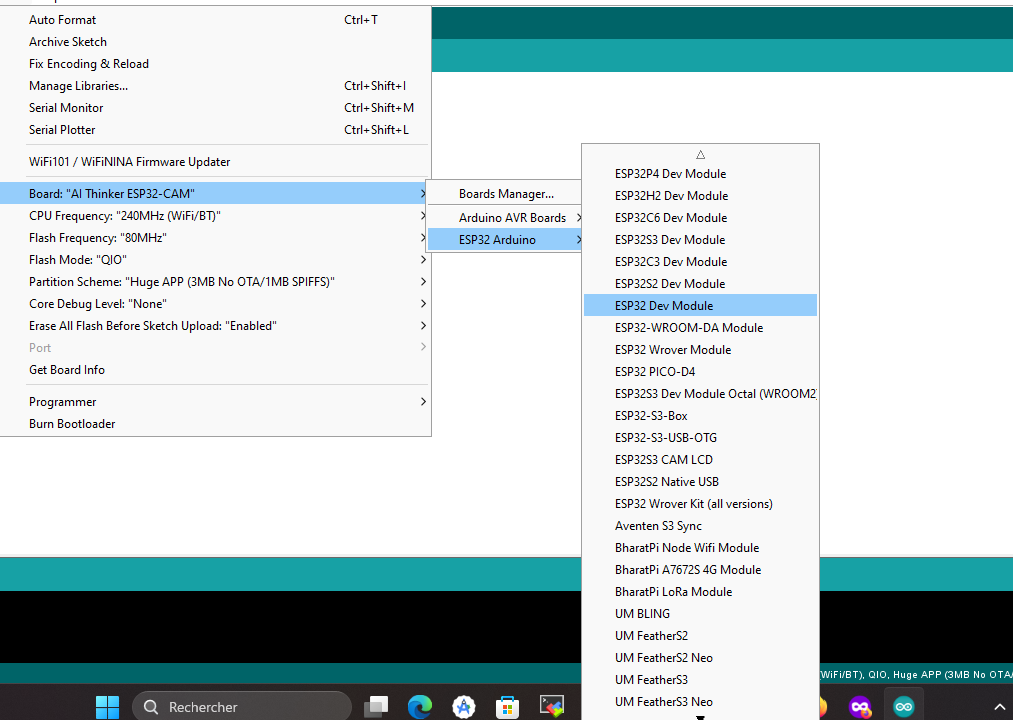Select the ESP32S3 Dev Module board
Screen dimensions: 1013x720
700,239
